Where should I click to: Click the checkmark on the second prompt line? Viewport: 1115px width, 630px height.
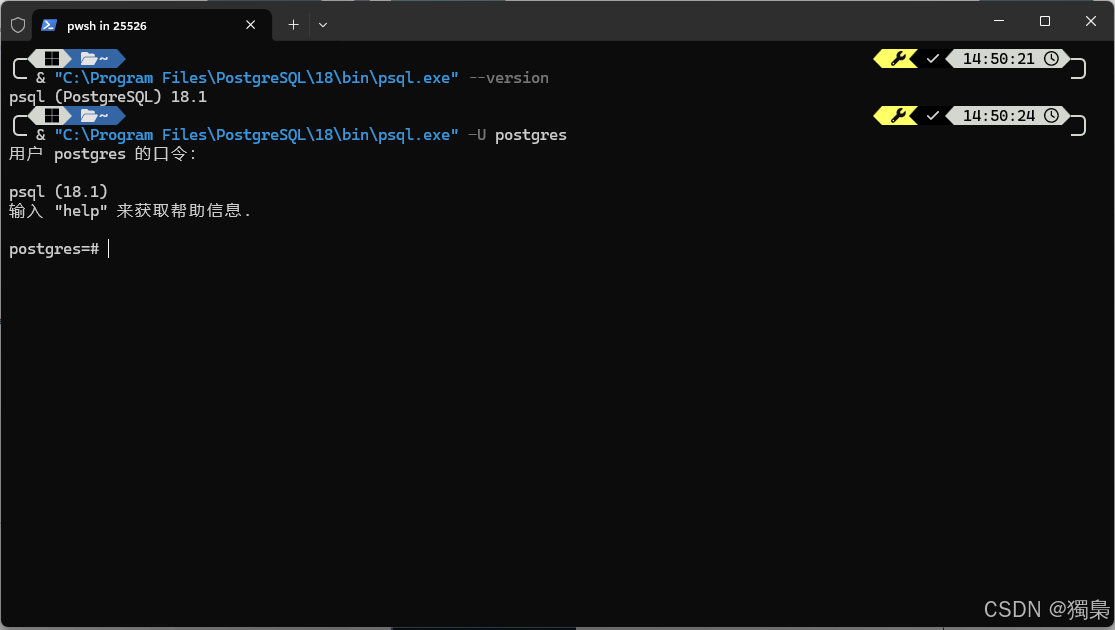[x=933, y=115]
